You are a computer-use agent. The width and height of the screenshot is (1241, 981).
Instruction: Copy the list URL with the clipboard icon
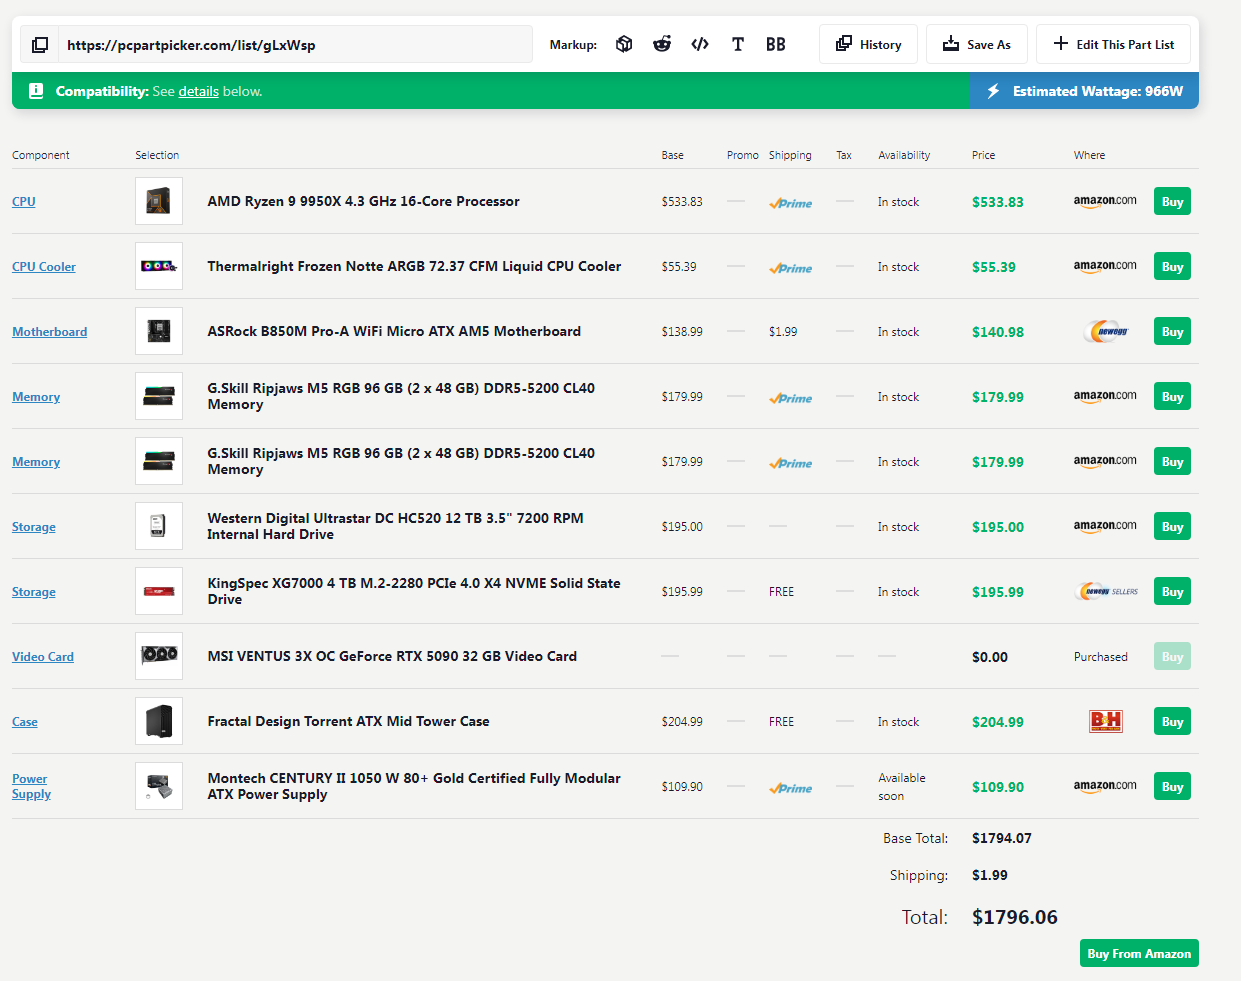tap(40, 45)
